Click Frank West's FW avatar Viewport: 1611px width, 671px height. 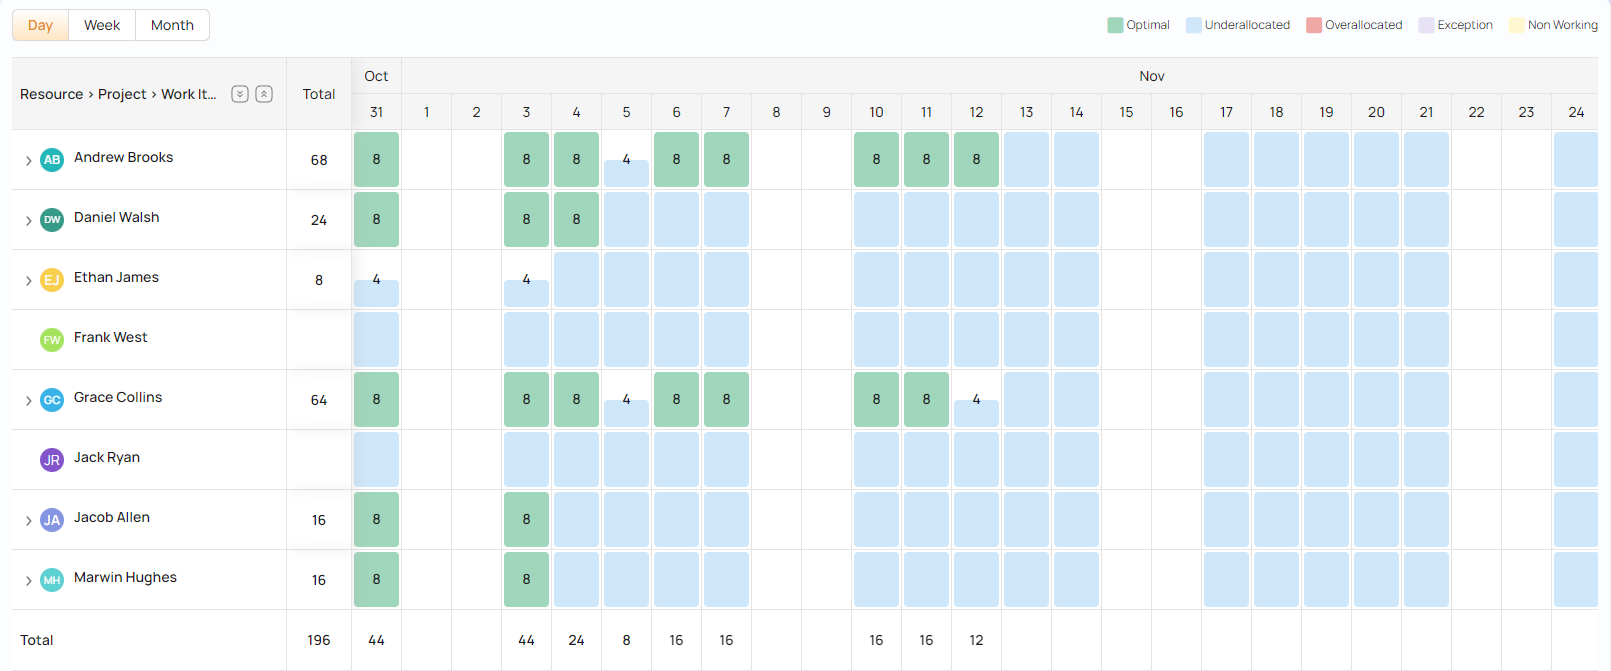tap(52, 340)
